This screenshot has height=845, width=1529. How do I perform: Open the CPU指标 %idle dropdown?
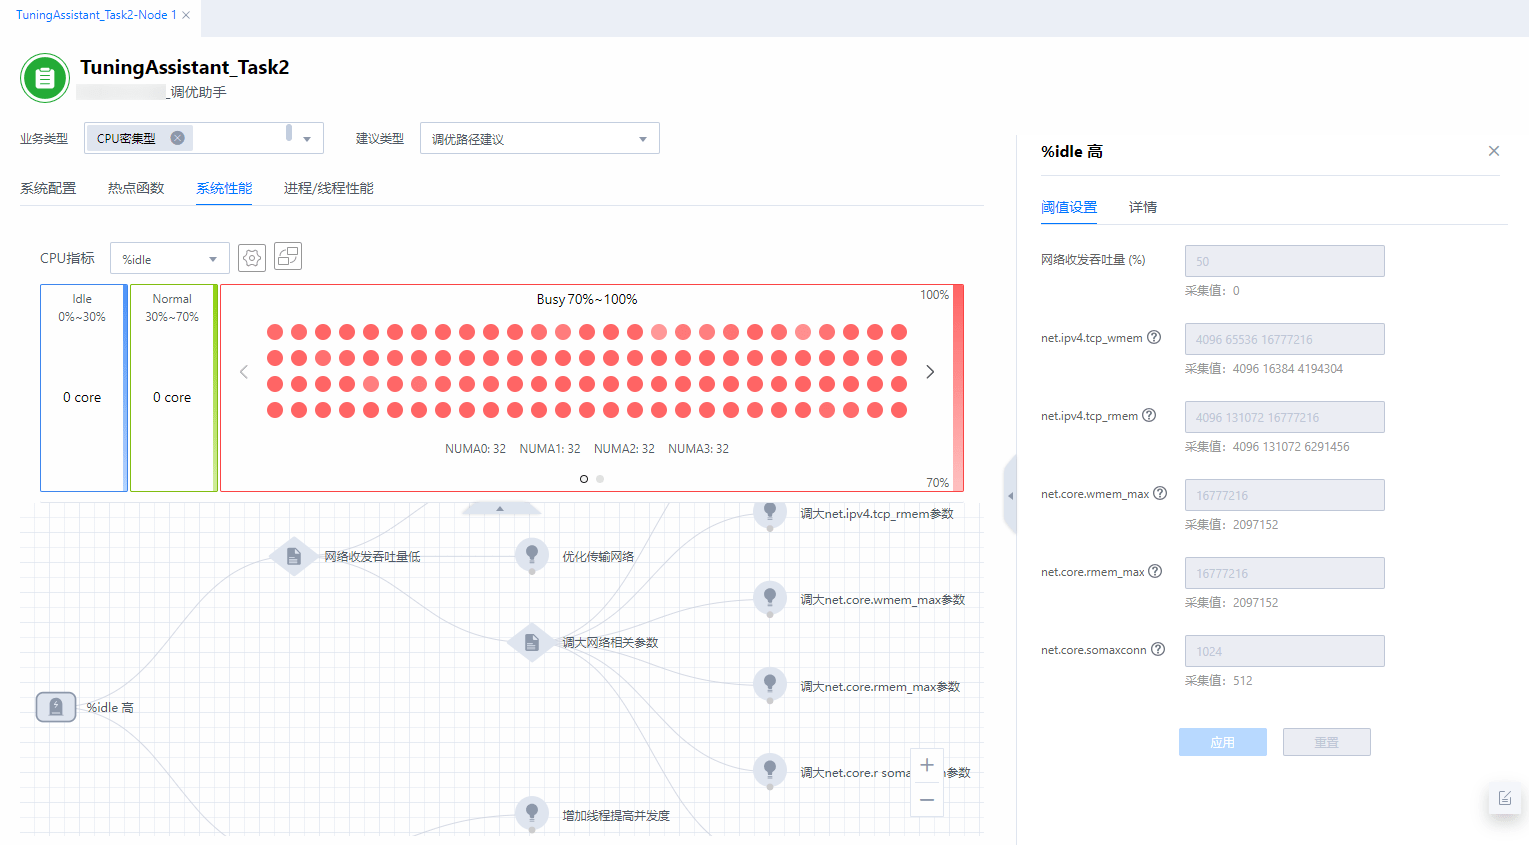point(170,259)
